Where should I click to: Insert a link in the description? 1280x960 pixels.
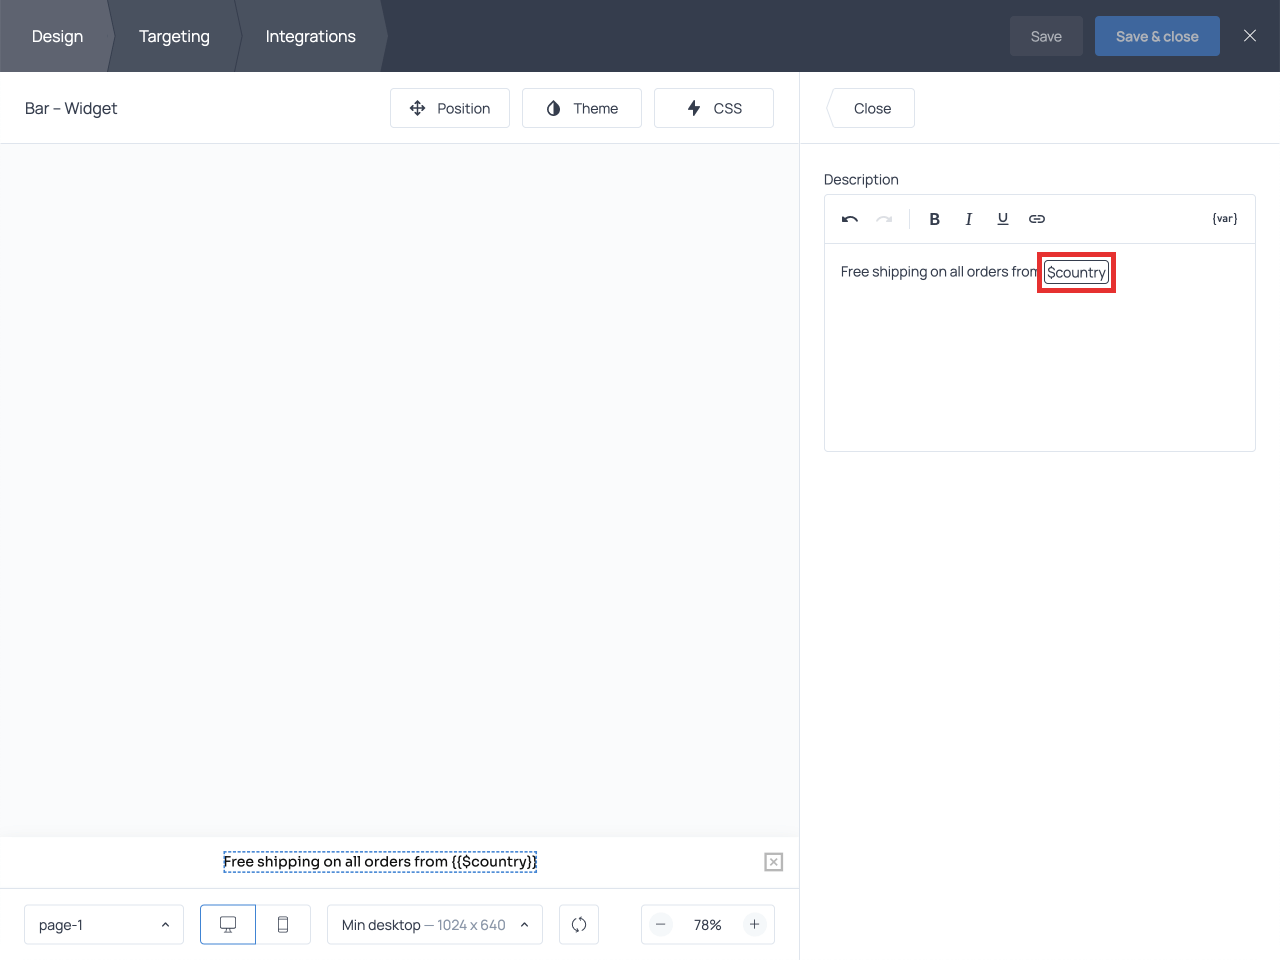click(x=1037, y=219)
